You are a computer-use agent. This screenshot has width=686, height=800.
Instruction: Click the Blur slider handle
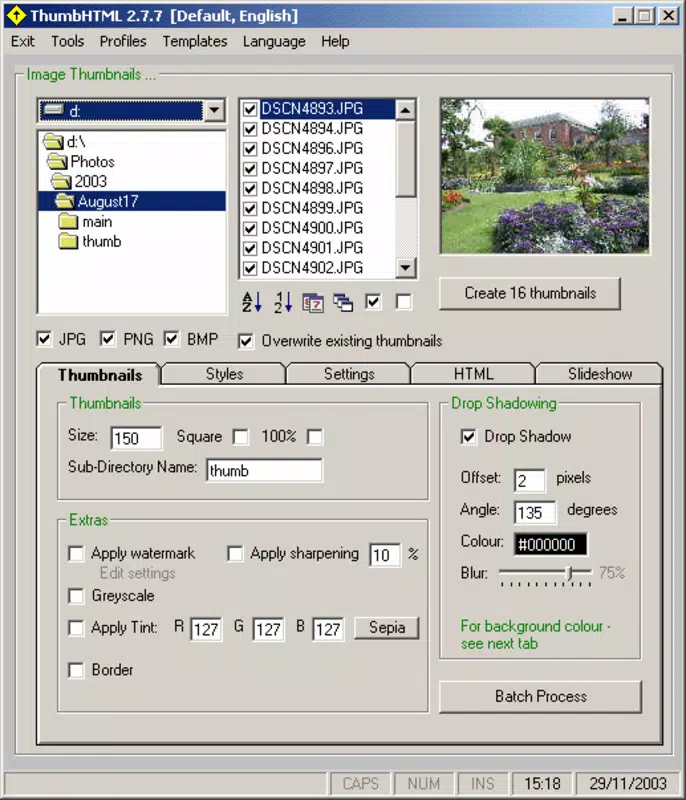tap(571, 573)
